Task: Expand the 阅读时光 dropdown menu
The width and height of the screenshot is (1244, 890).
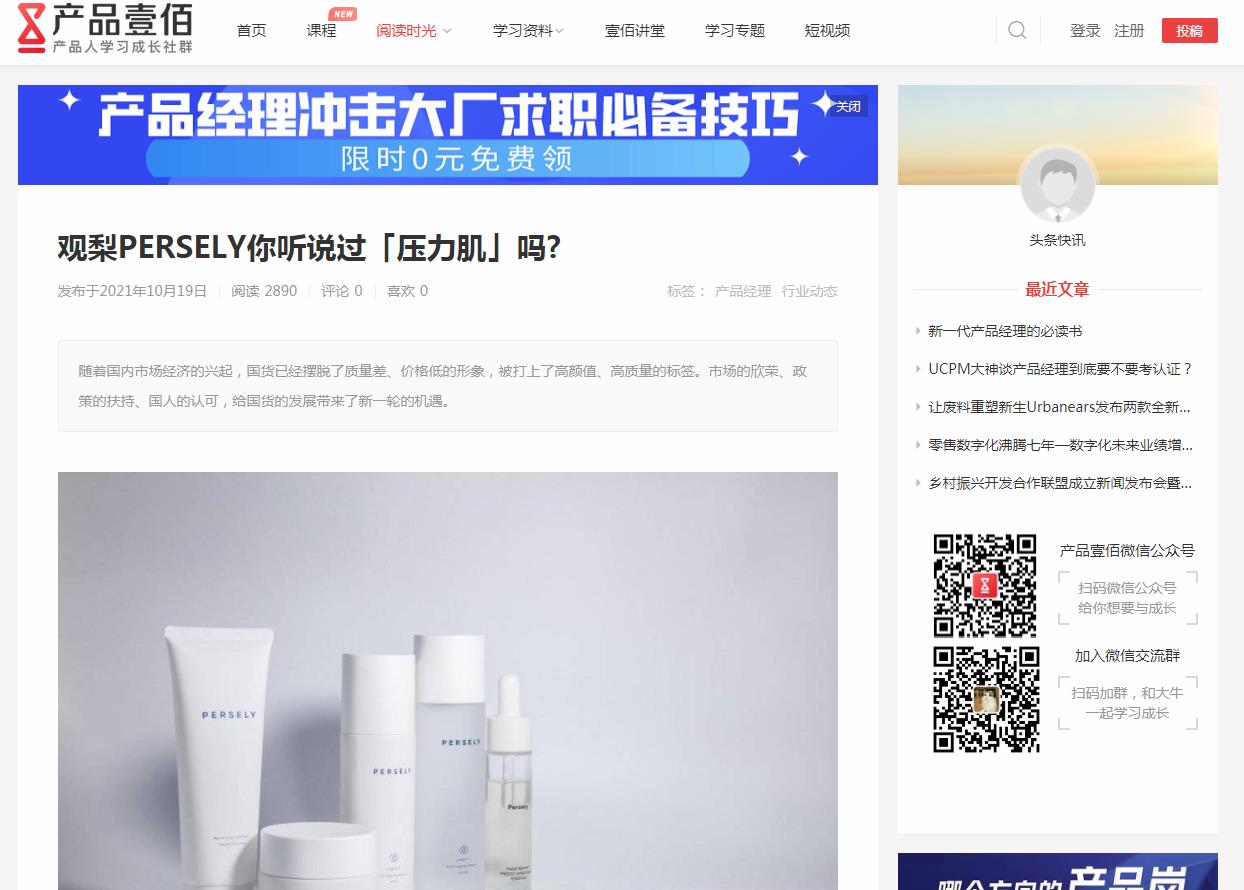Action: pyautogui.click(x=414, y=31)
